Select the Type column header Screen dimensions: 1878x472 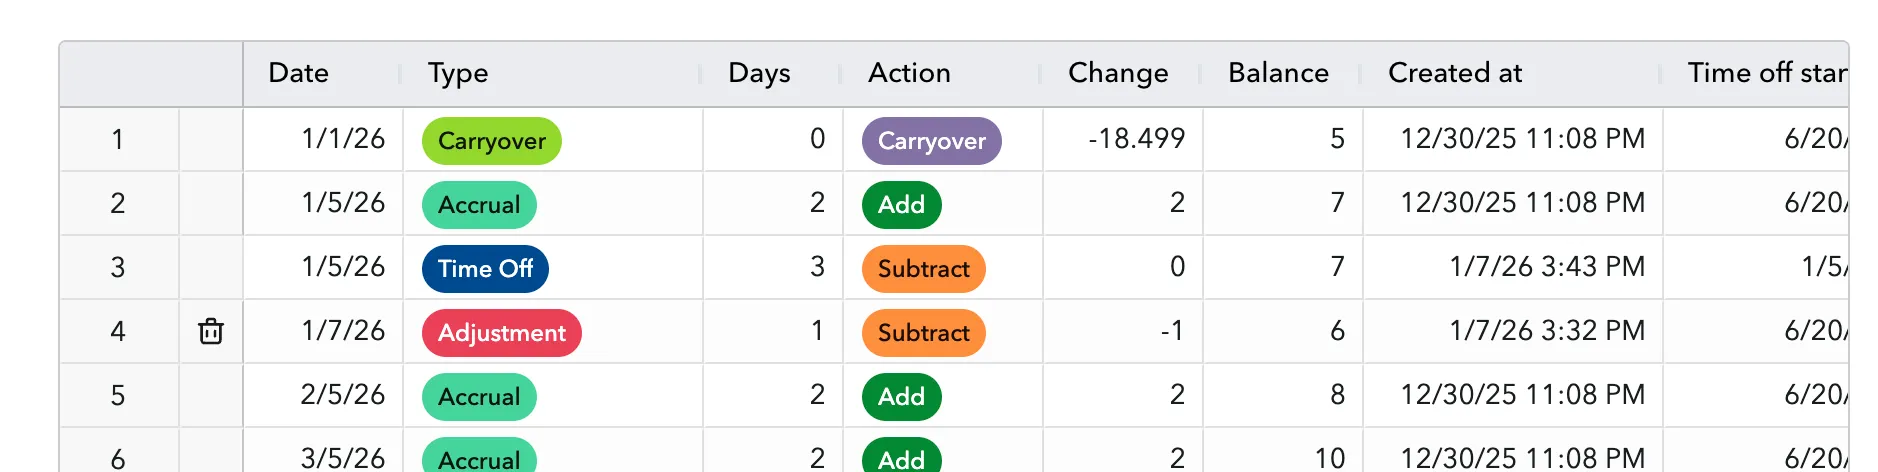pos(552,73)
